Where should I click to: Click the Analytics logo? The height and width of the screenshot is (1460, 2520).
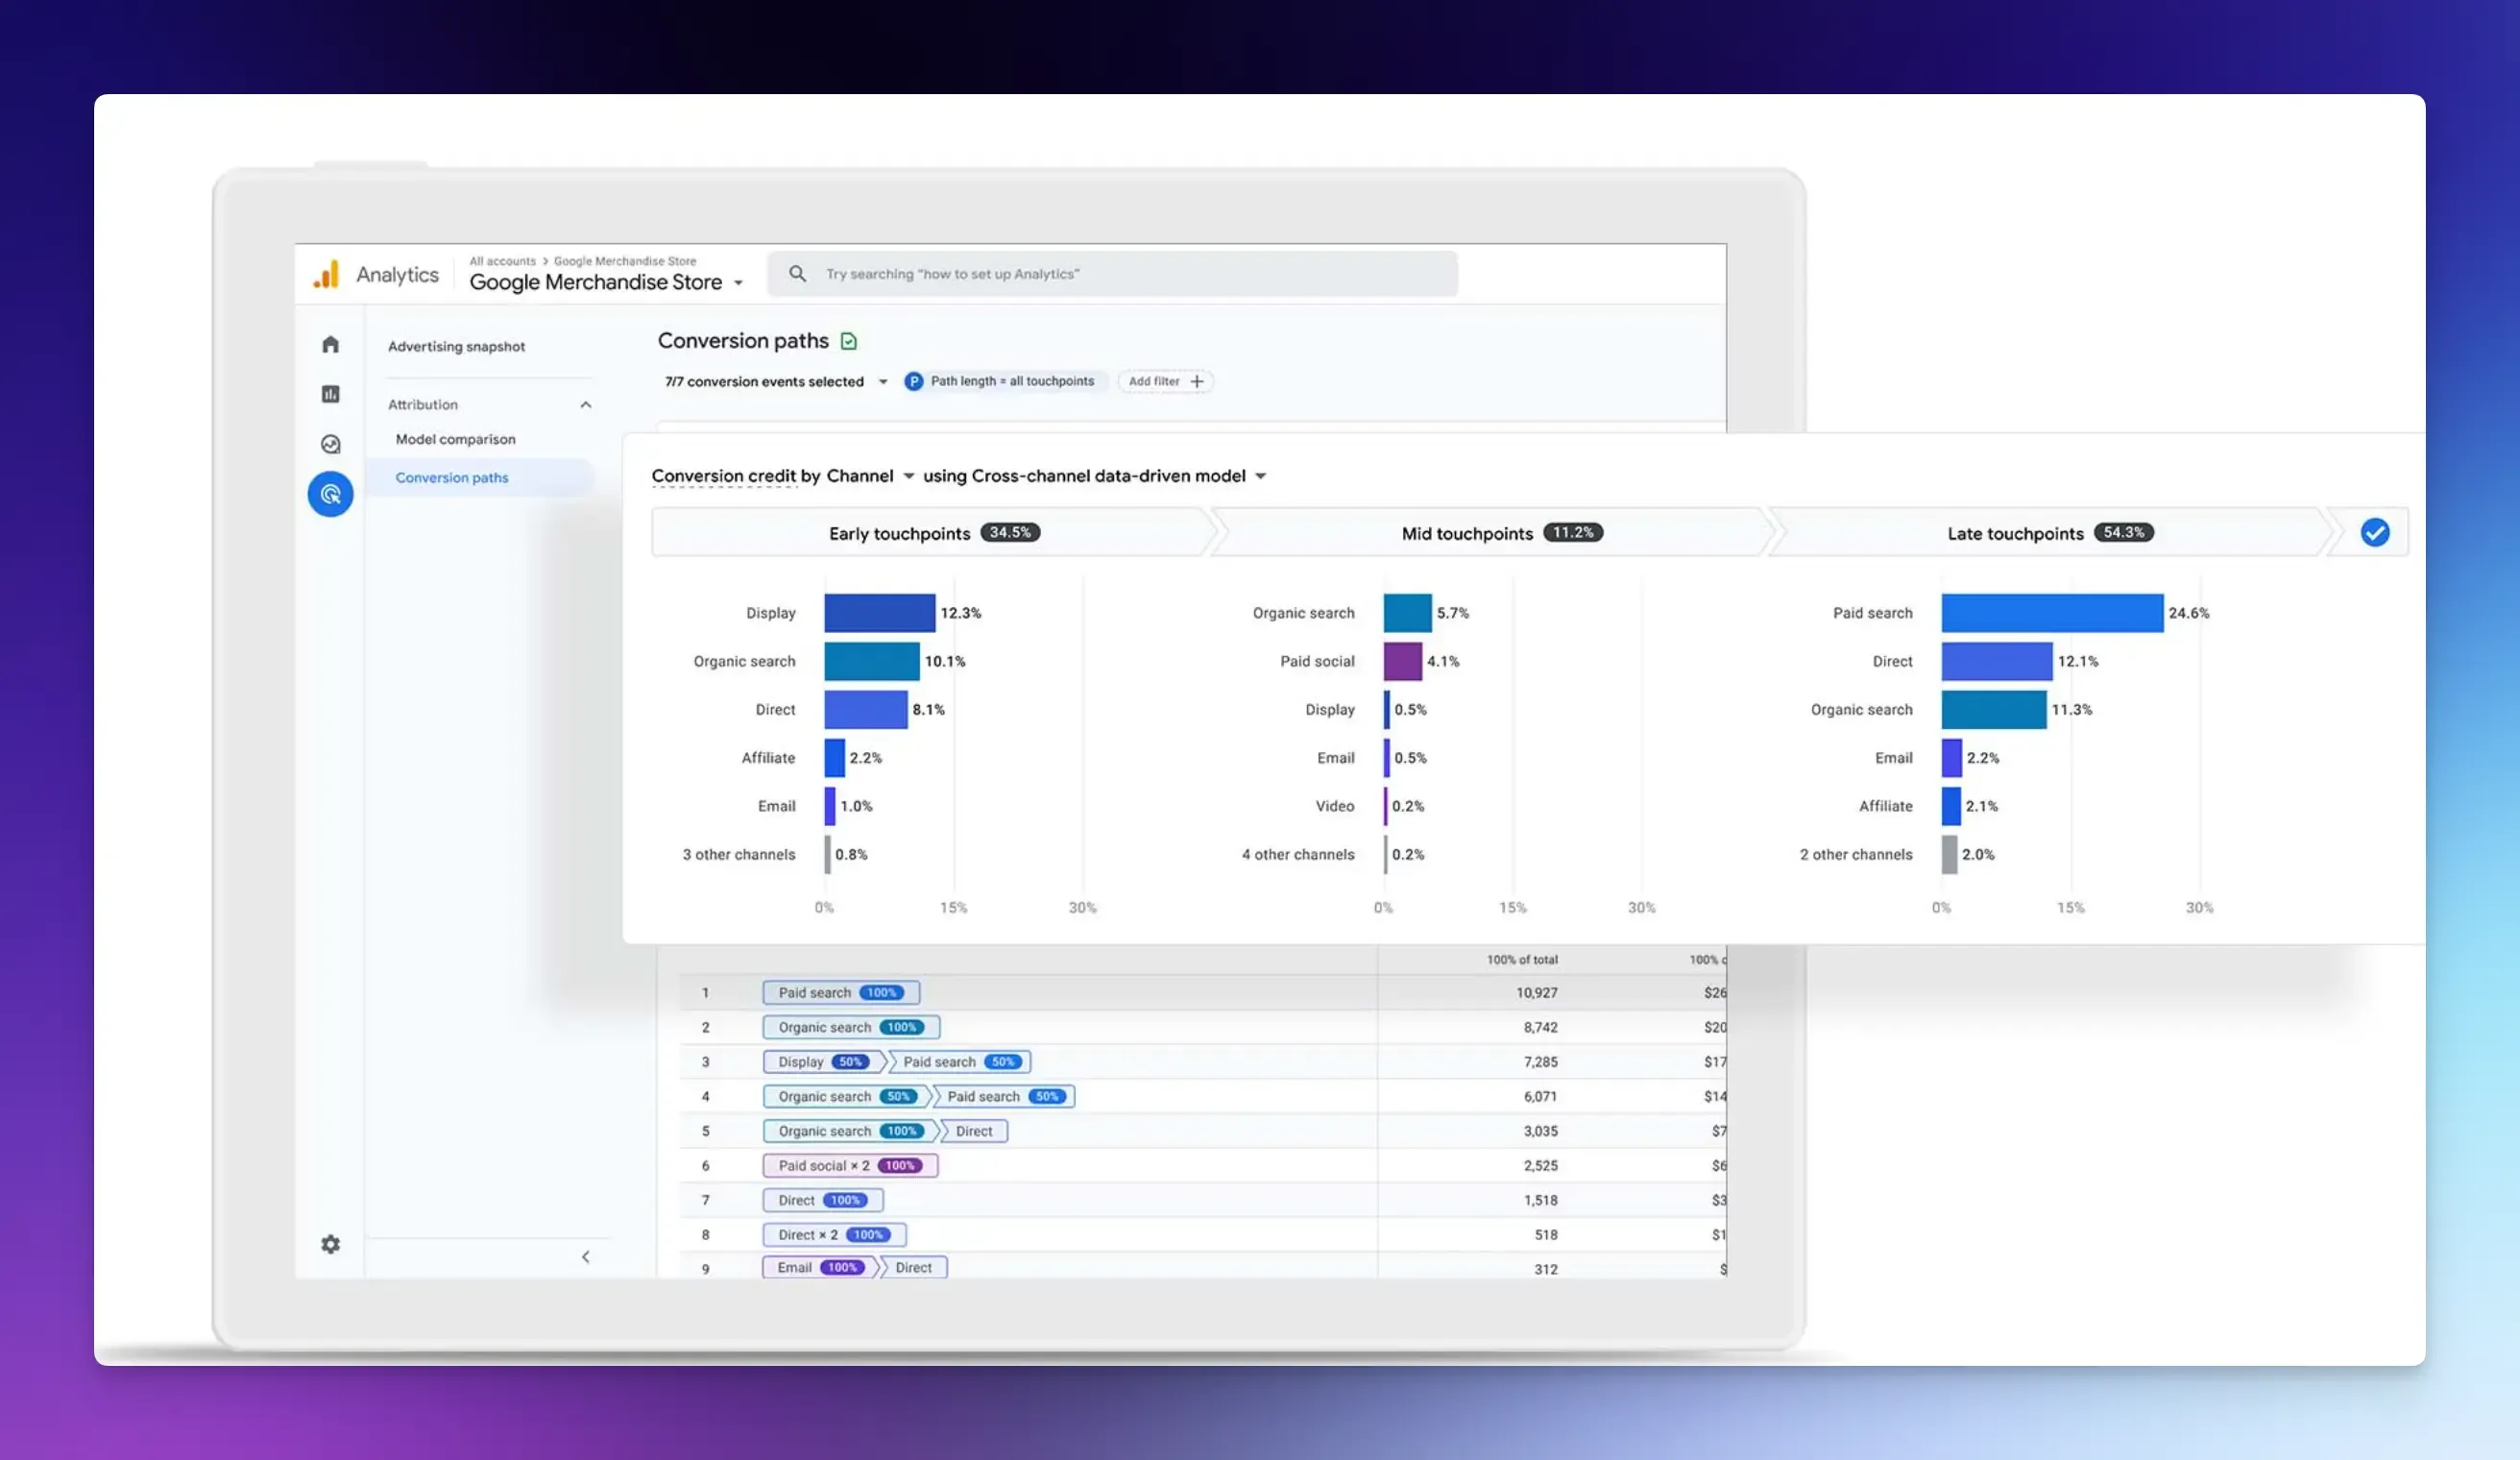pos(372,273)
